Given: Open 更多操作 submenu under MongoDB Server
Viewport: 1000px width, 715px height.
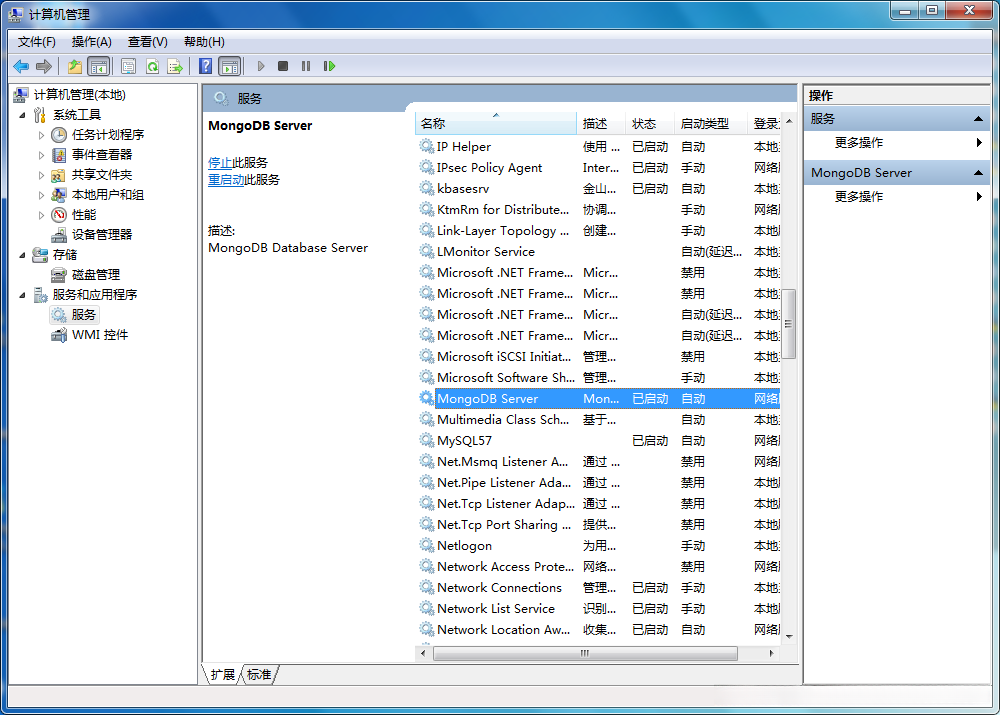Looking at the screenshot, I should tap(895, 196).
